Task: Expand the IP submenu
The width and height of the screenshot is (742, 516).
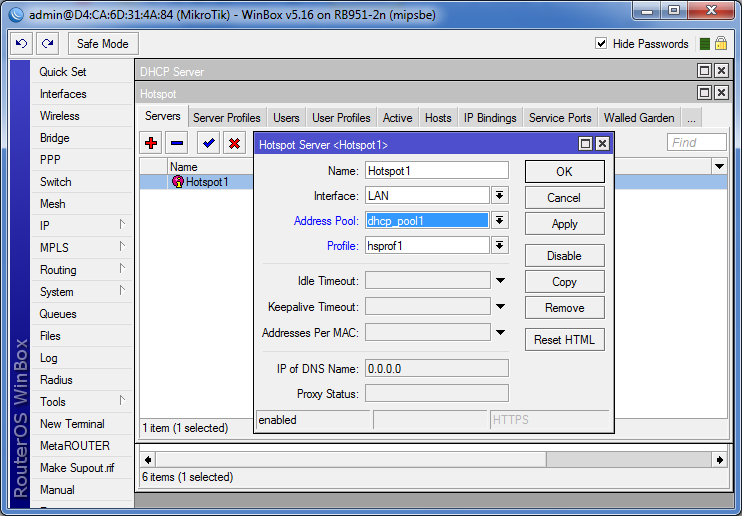Action: tap(122, 224)
